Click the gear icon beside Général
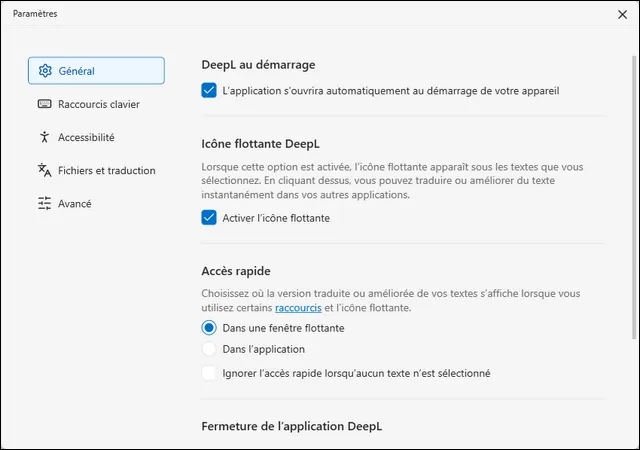 pyautogui.click(x=45, y=71)
